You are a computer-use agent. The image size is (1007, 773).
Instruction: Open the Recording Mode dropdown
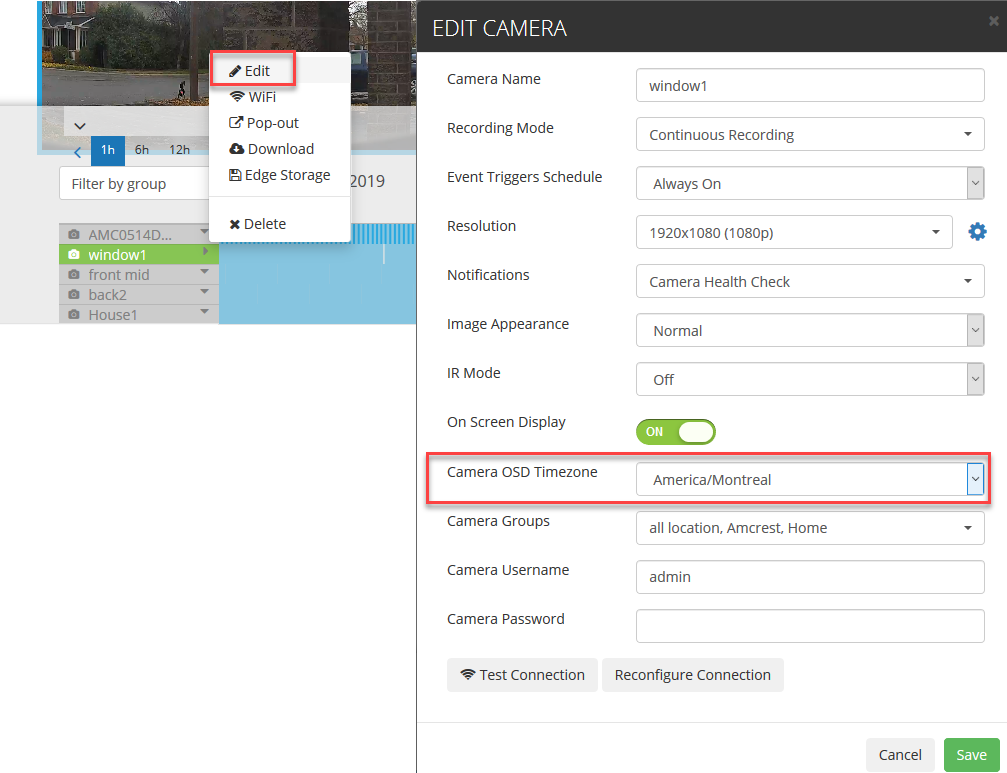point(810,134)
